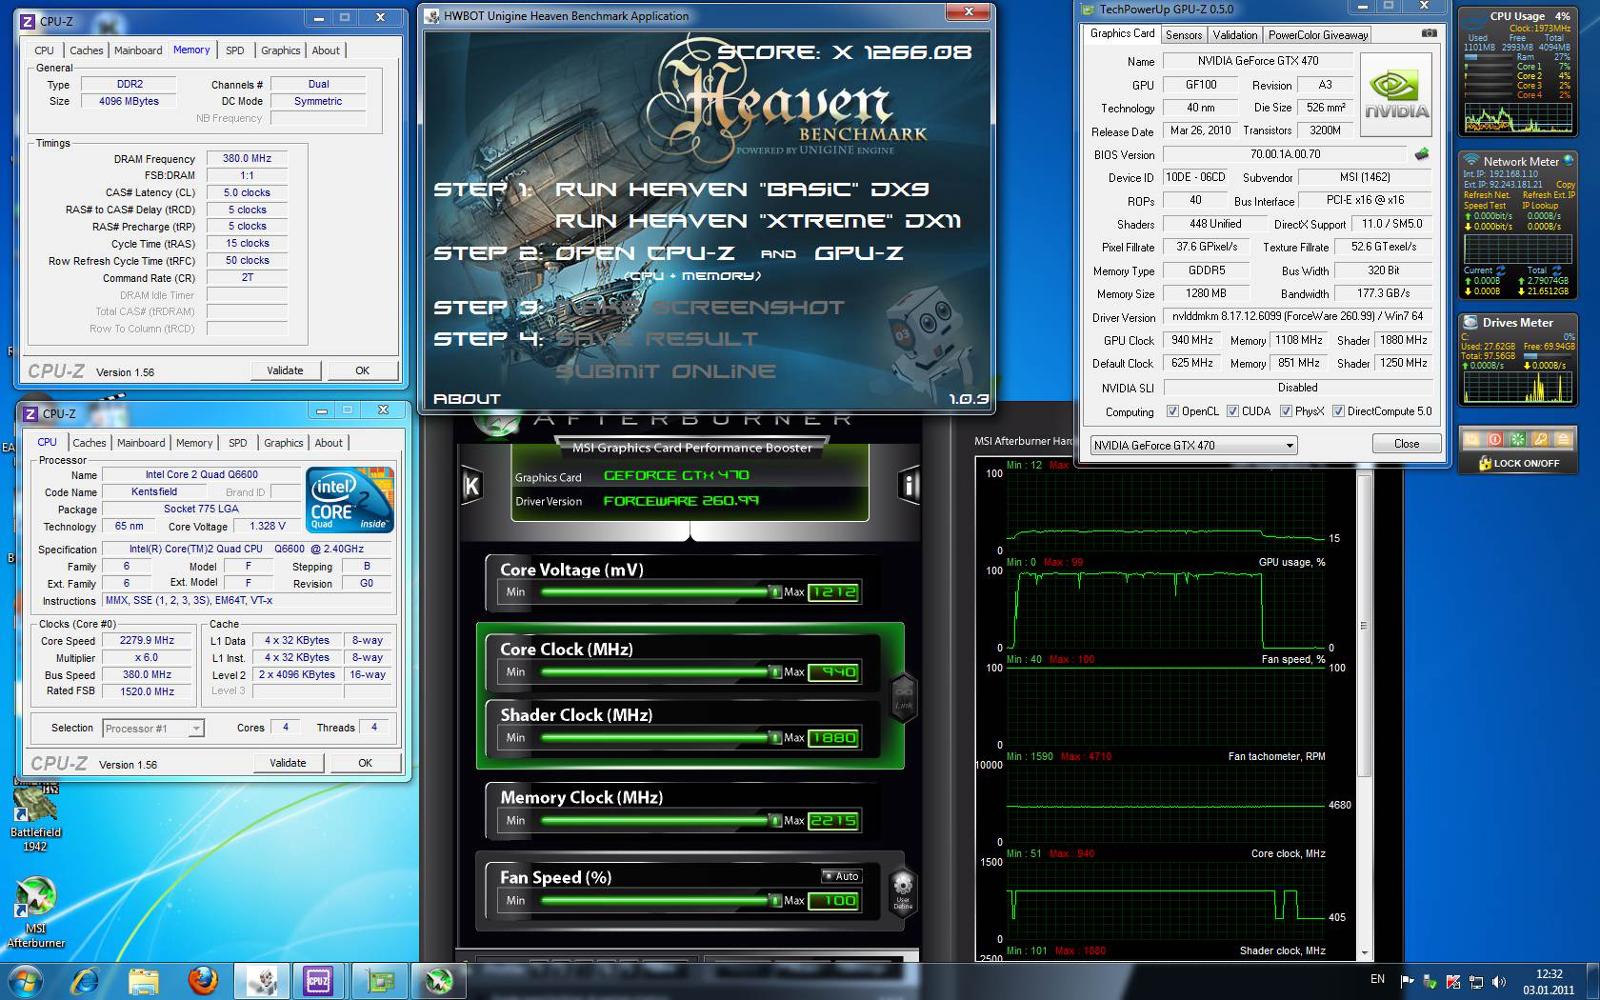
Task: Click the Afterburner monitor scrollbar
Action: tap(1363, 625)
